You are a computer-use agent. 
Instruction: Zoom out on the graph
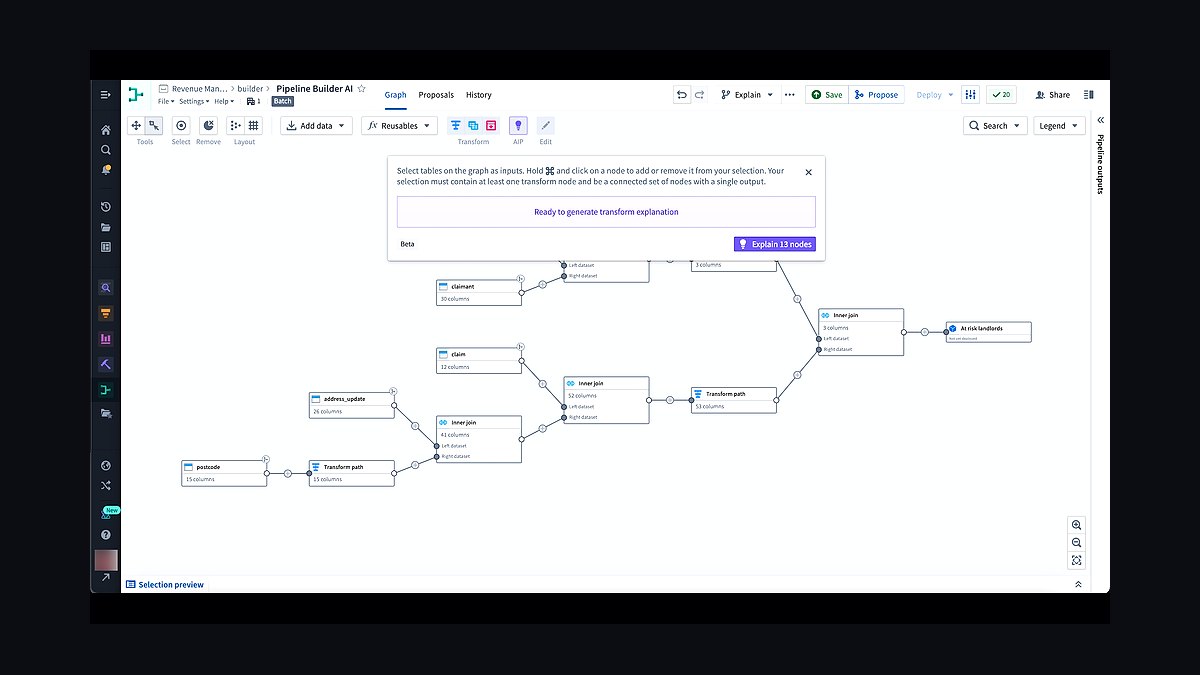[x=1076, y=543]
